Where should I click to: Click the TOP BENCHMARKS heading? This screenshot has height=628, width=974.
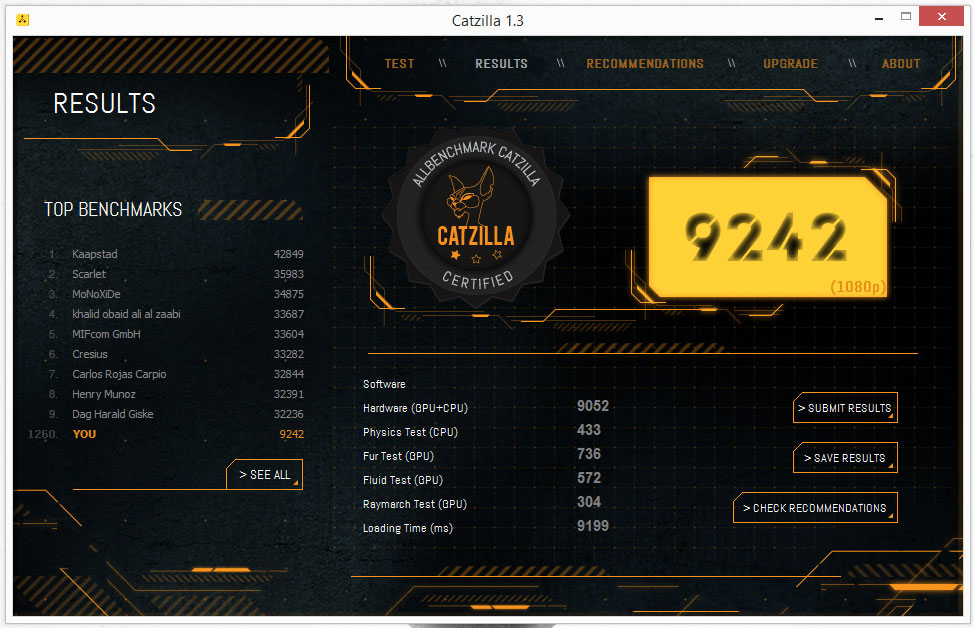(x=113, y=209)
